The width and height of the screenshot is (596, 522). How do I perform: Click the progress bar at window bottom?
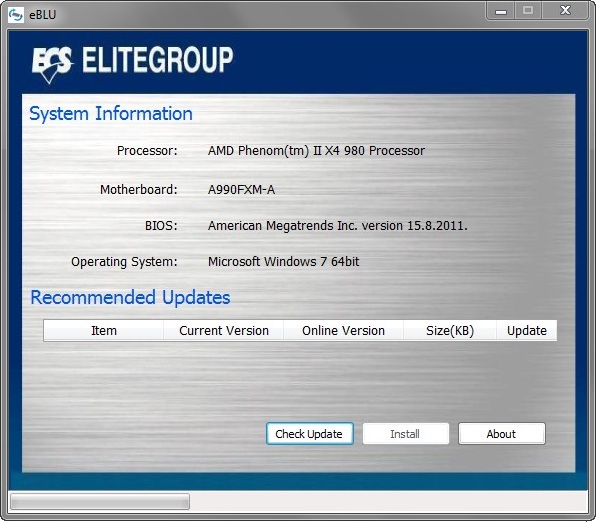[x=100, y=501]
